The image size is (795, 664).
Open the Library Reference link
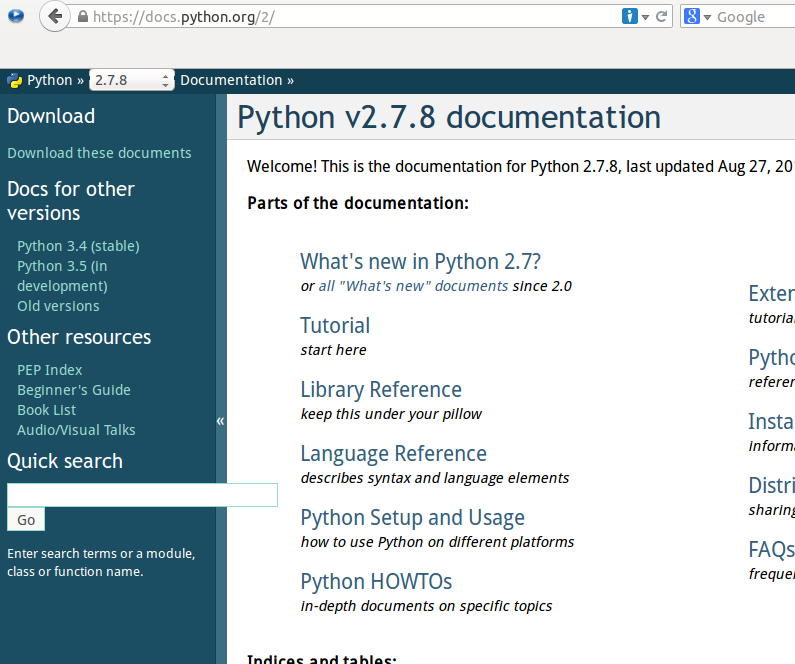pos(381,390)
